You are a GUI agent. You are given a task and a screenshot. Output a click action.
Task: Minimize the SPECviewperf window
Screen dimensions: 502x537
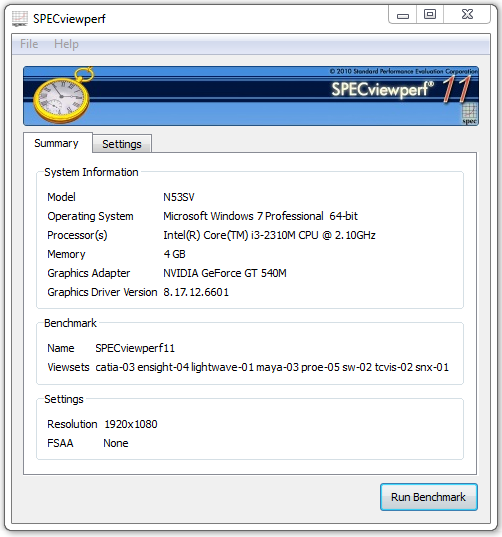point(403,15)
